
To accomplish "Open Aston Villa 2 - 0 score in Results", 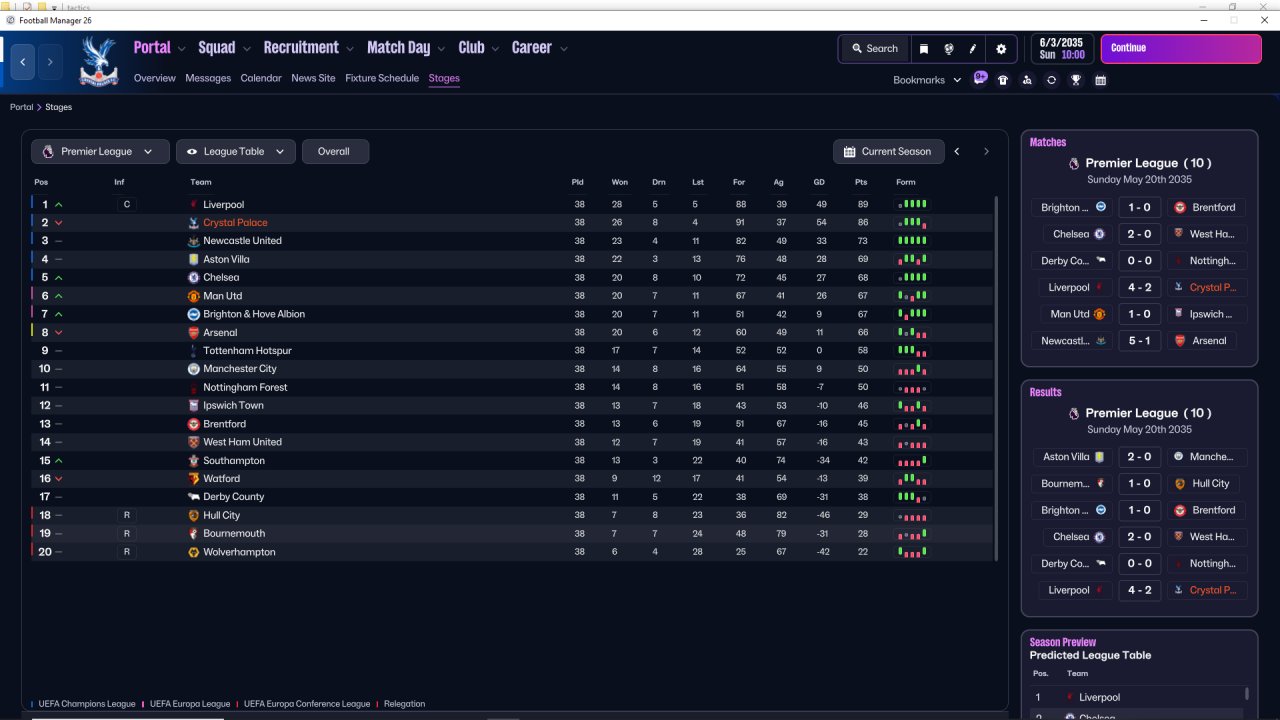I will [x=1139, y=457].
